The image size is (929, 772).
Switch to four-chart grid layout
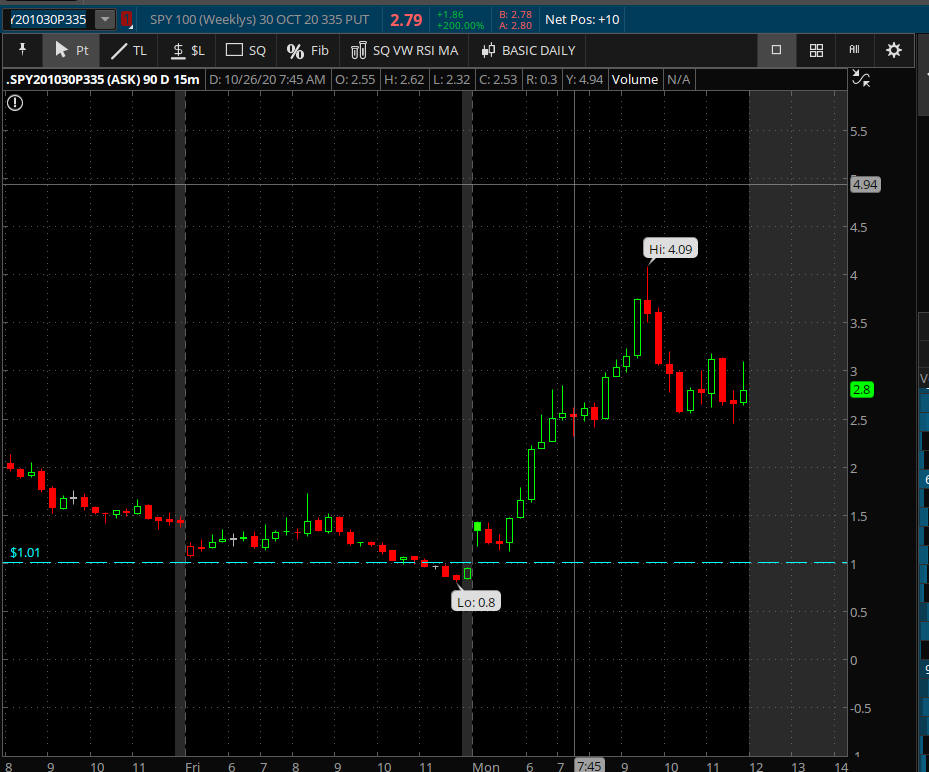coord(816,50)
